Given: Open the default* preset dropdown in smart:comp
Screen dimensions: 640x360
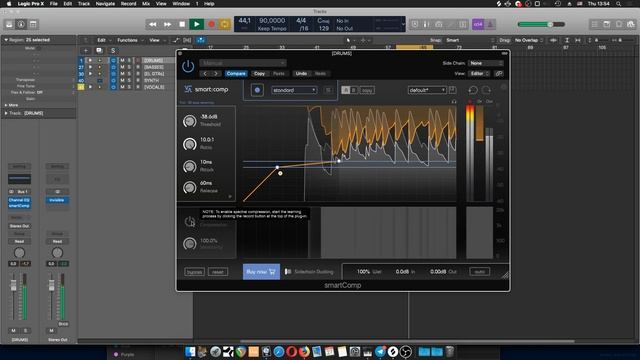Looking at the screenshot, I should (x=427, y=90).
